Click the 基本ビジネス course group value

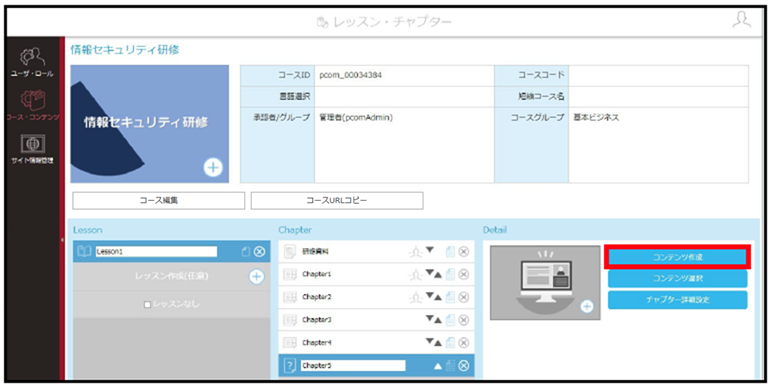pyautogui.click(x=596, y=118)
